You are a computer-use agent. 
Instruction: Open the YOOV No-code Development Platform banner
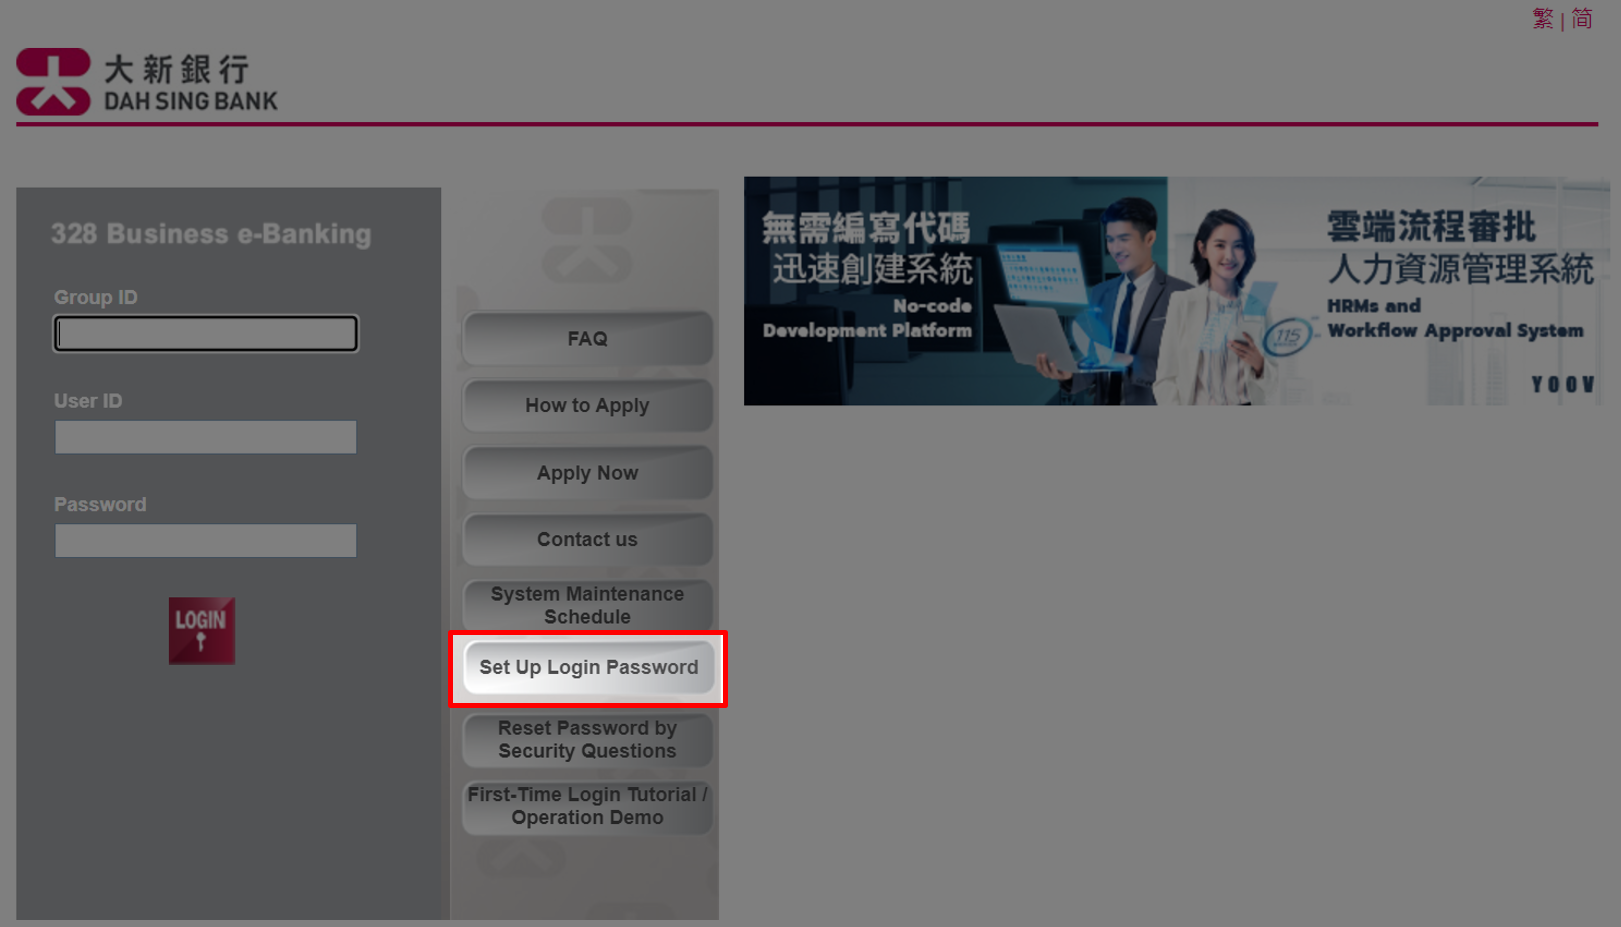point(1177,291)
